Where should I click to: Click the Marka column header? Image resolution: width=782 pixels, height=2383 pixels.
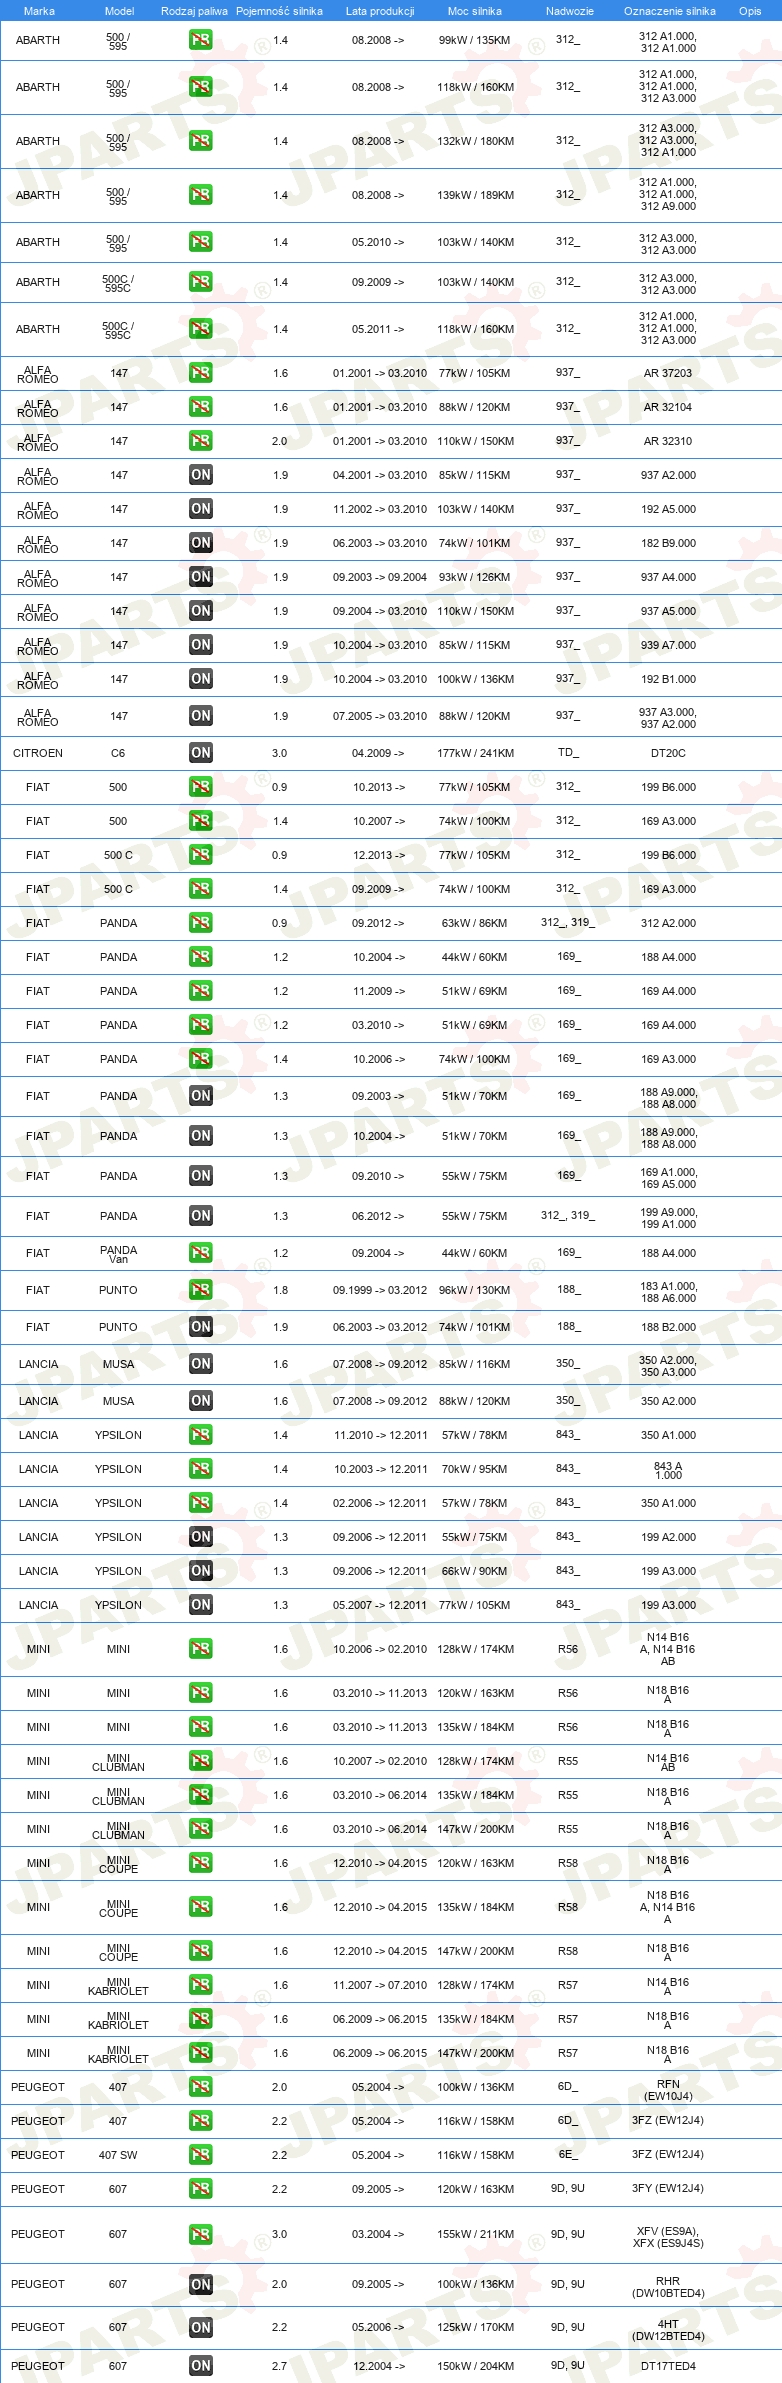coord(39,11)
